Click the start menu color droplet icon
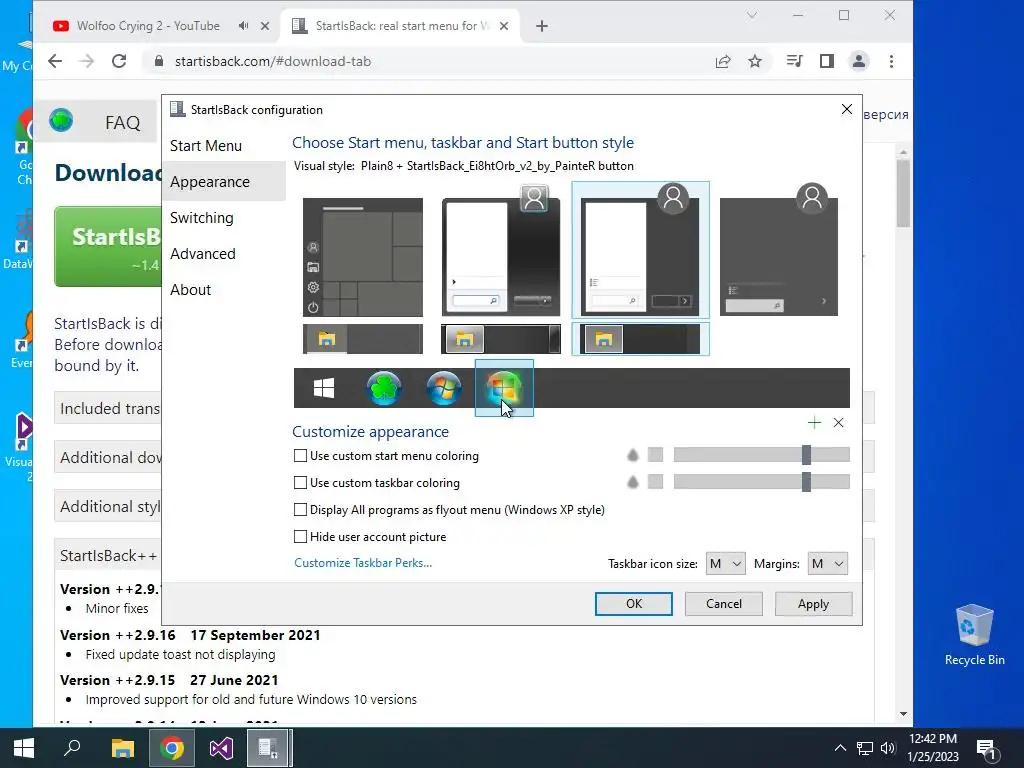The height and width of the screenshot is (768, 1024). 632,455
